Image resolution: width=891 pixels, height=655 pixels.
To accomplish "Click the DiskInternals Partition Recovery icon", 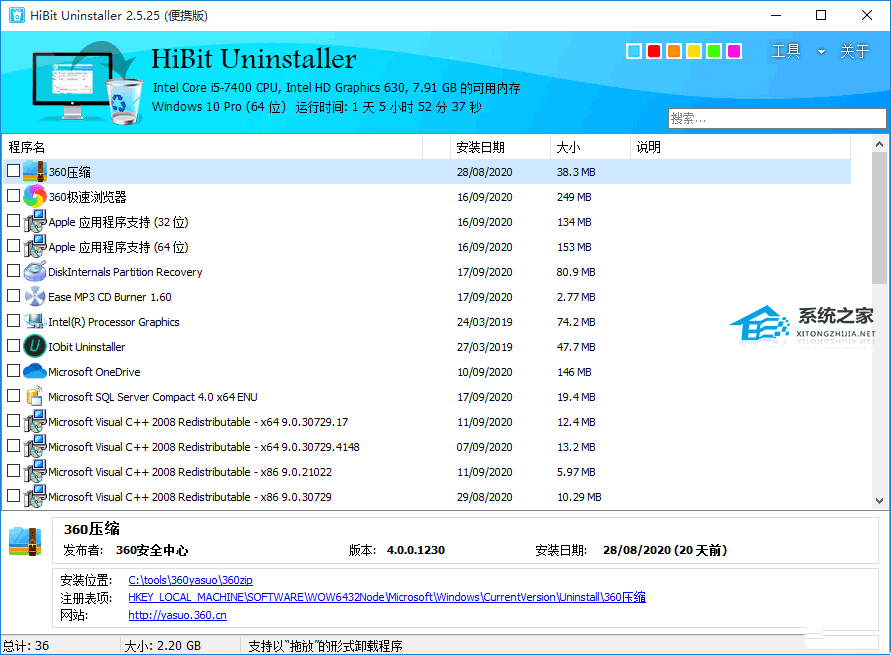I will [35, 272].
